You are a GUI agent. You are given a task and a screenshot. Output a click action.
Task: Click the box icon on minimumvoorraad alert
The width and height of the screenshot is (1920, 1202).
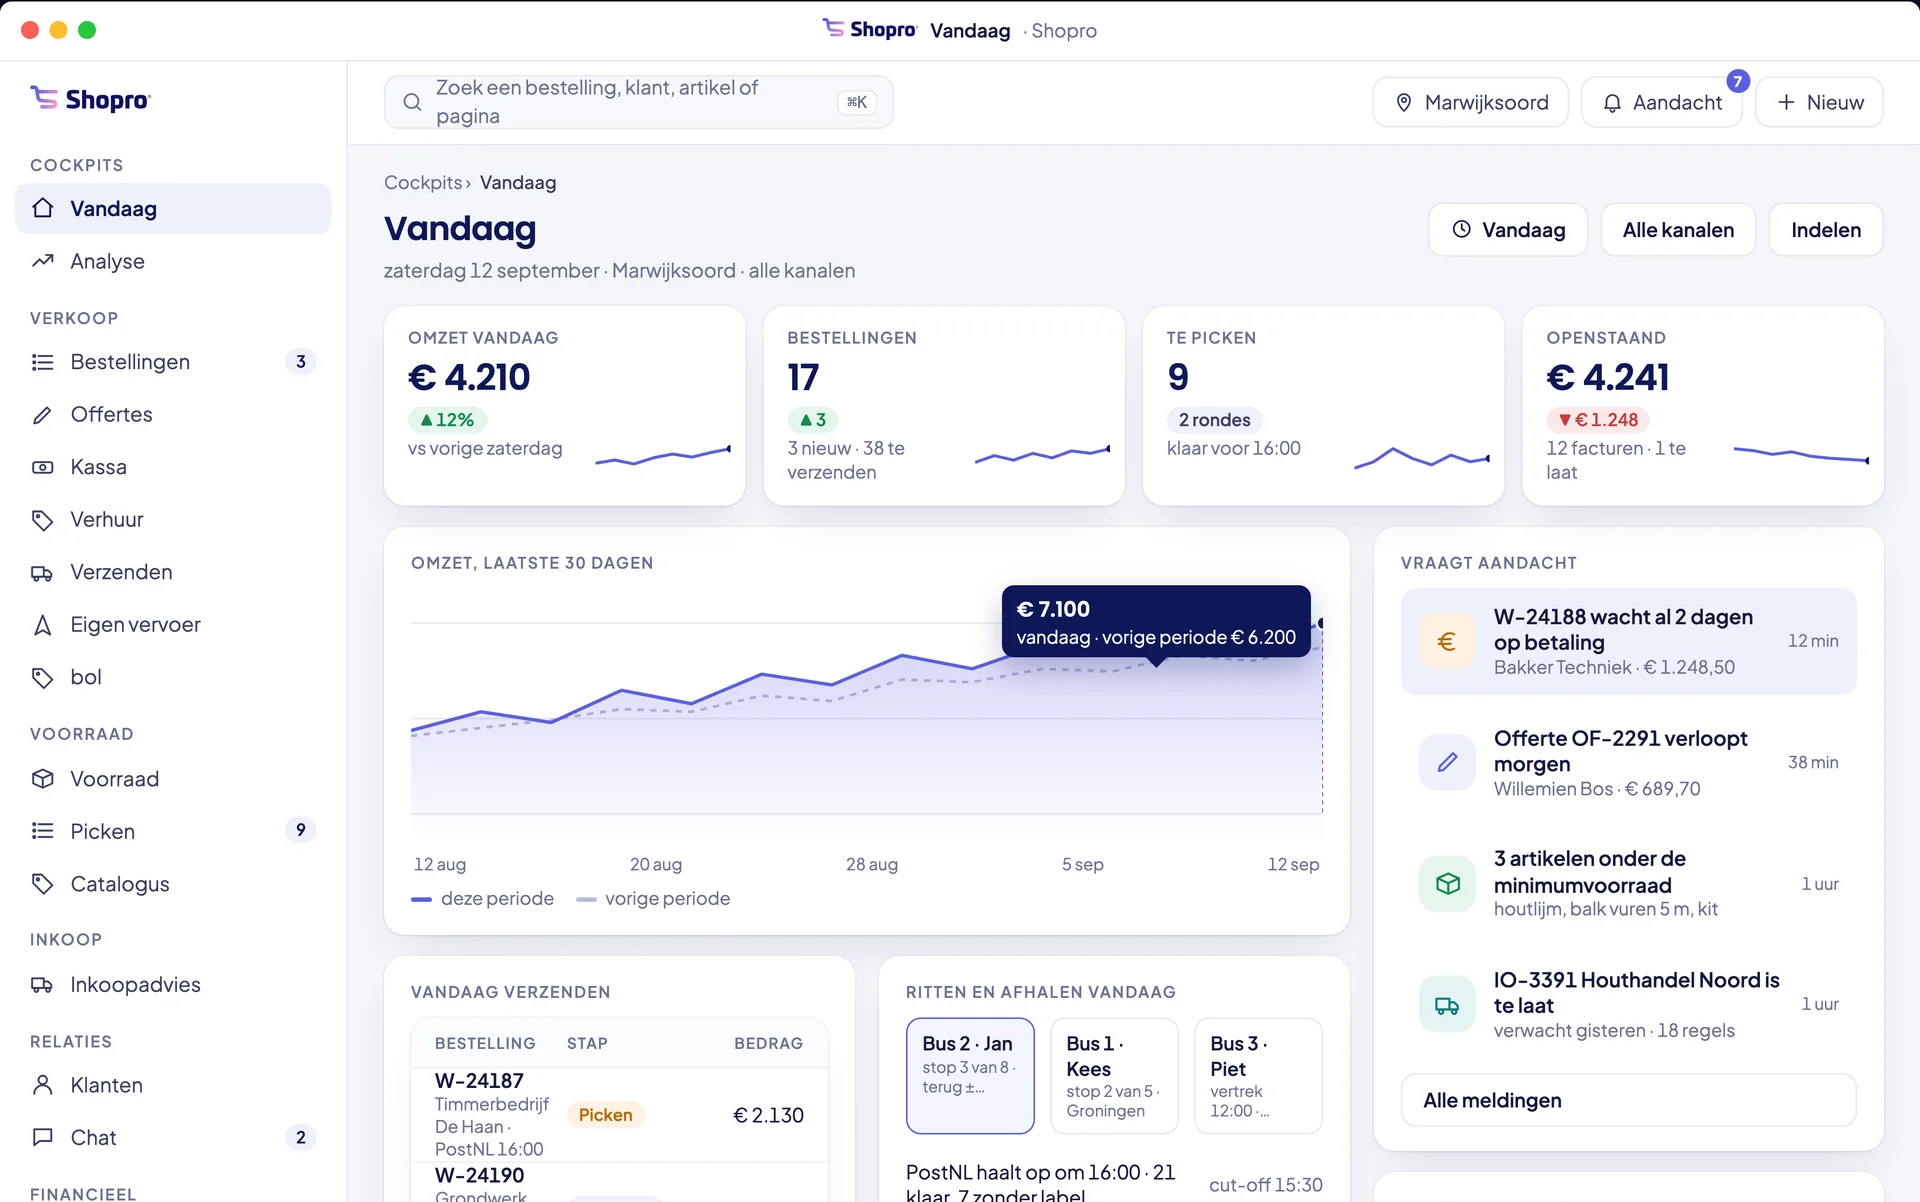click(1447, 883)
